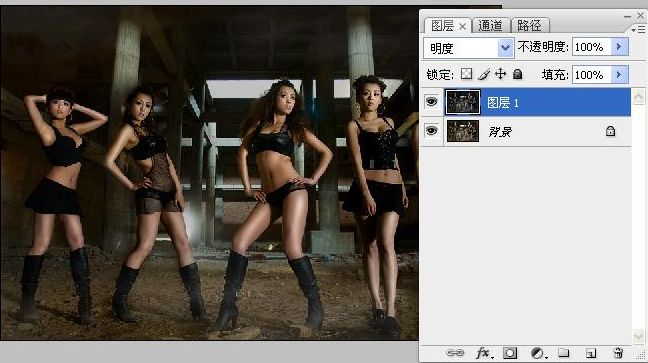Add a layer mask
Image resolution: width=648 pixels, height=363 pixels.
pyautogui.click(x=510, y=353)
